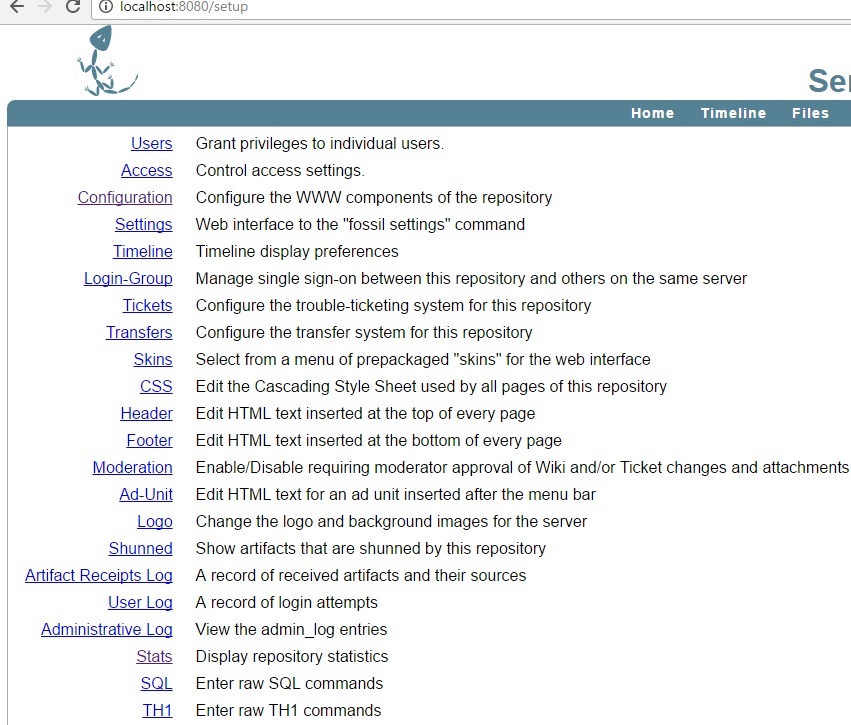This screenshot has height=725, width=851.
Task: Open the Administrative Log link
Action: pyautogui.click(x=106, y=630)
